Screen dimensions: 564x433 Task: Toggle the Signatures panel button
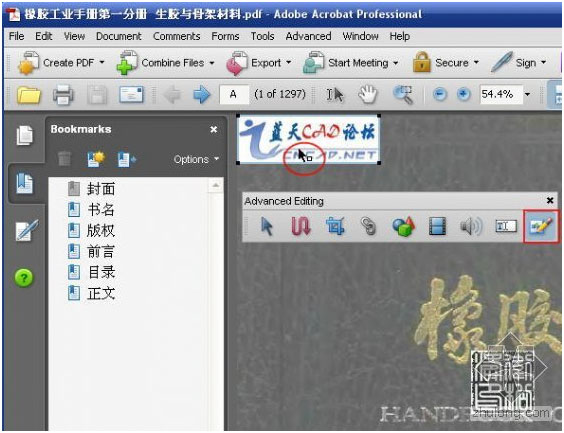26,230
